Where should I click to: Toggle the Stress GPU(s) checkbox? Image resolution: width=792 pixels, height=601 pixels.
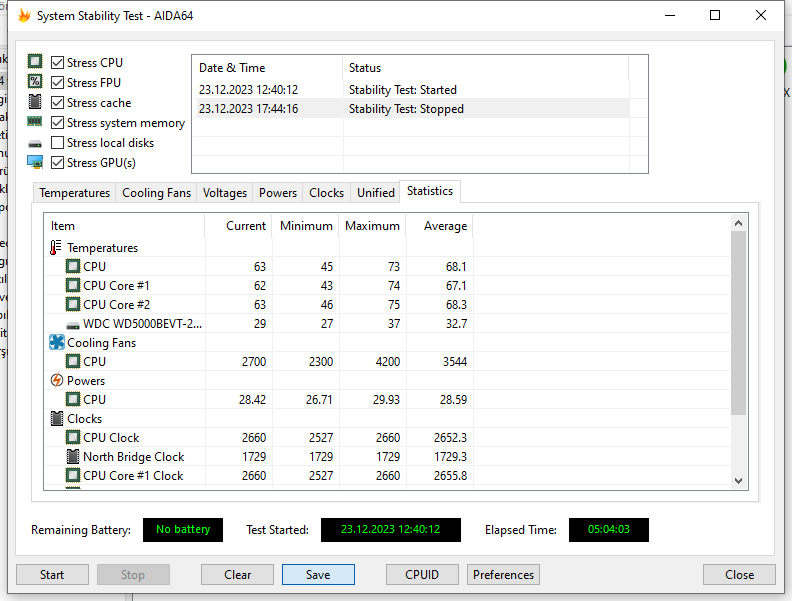58,163
